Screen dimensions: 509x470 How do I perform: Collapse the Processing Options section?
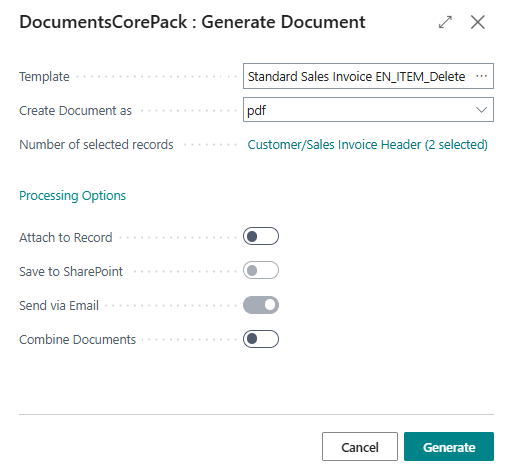72,196
